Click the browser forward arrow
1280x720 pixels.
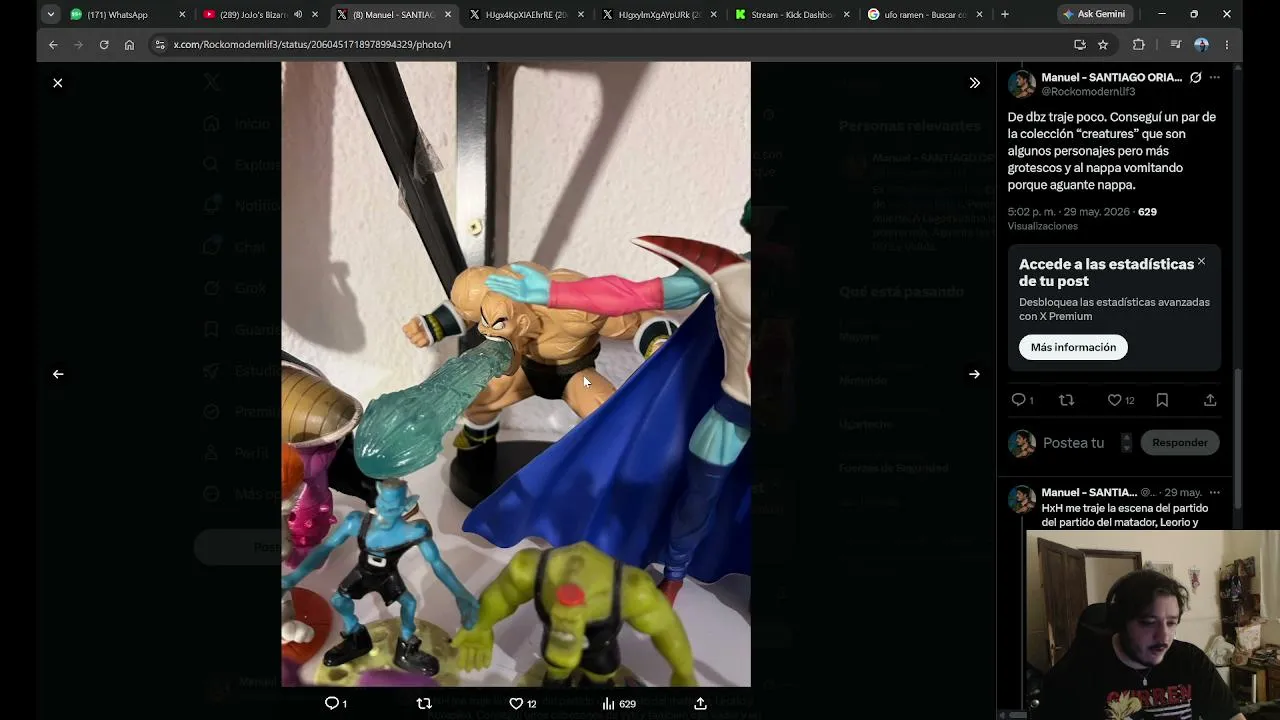point(78,45)
